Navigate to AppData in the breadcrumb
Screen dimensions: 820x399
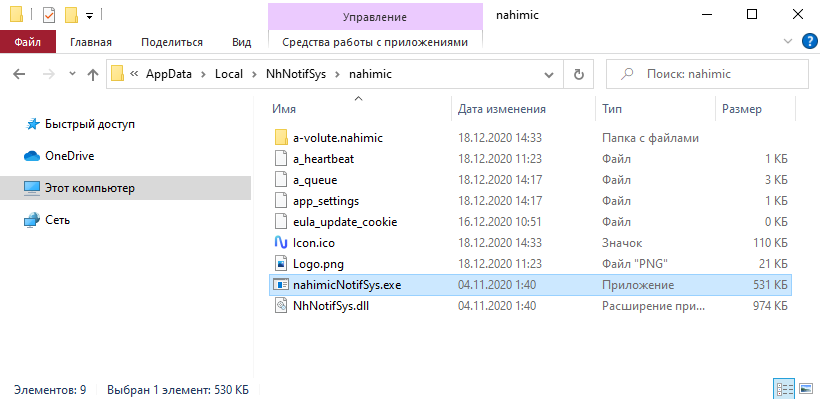point(169,74)
